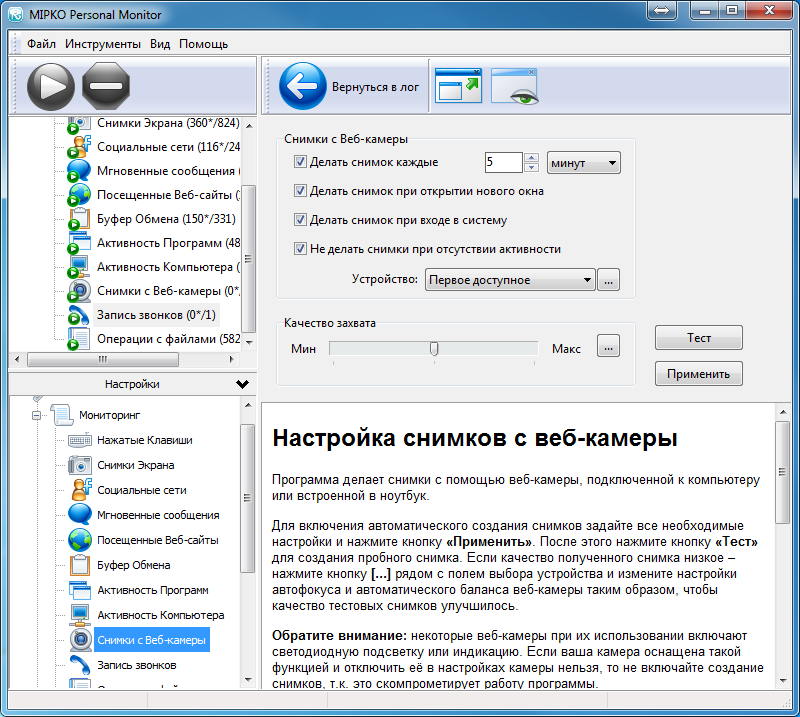The width and height of the screenshot is (800, 717).
Task: Click the blue back arrow icon
Action: [302, 86]
